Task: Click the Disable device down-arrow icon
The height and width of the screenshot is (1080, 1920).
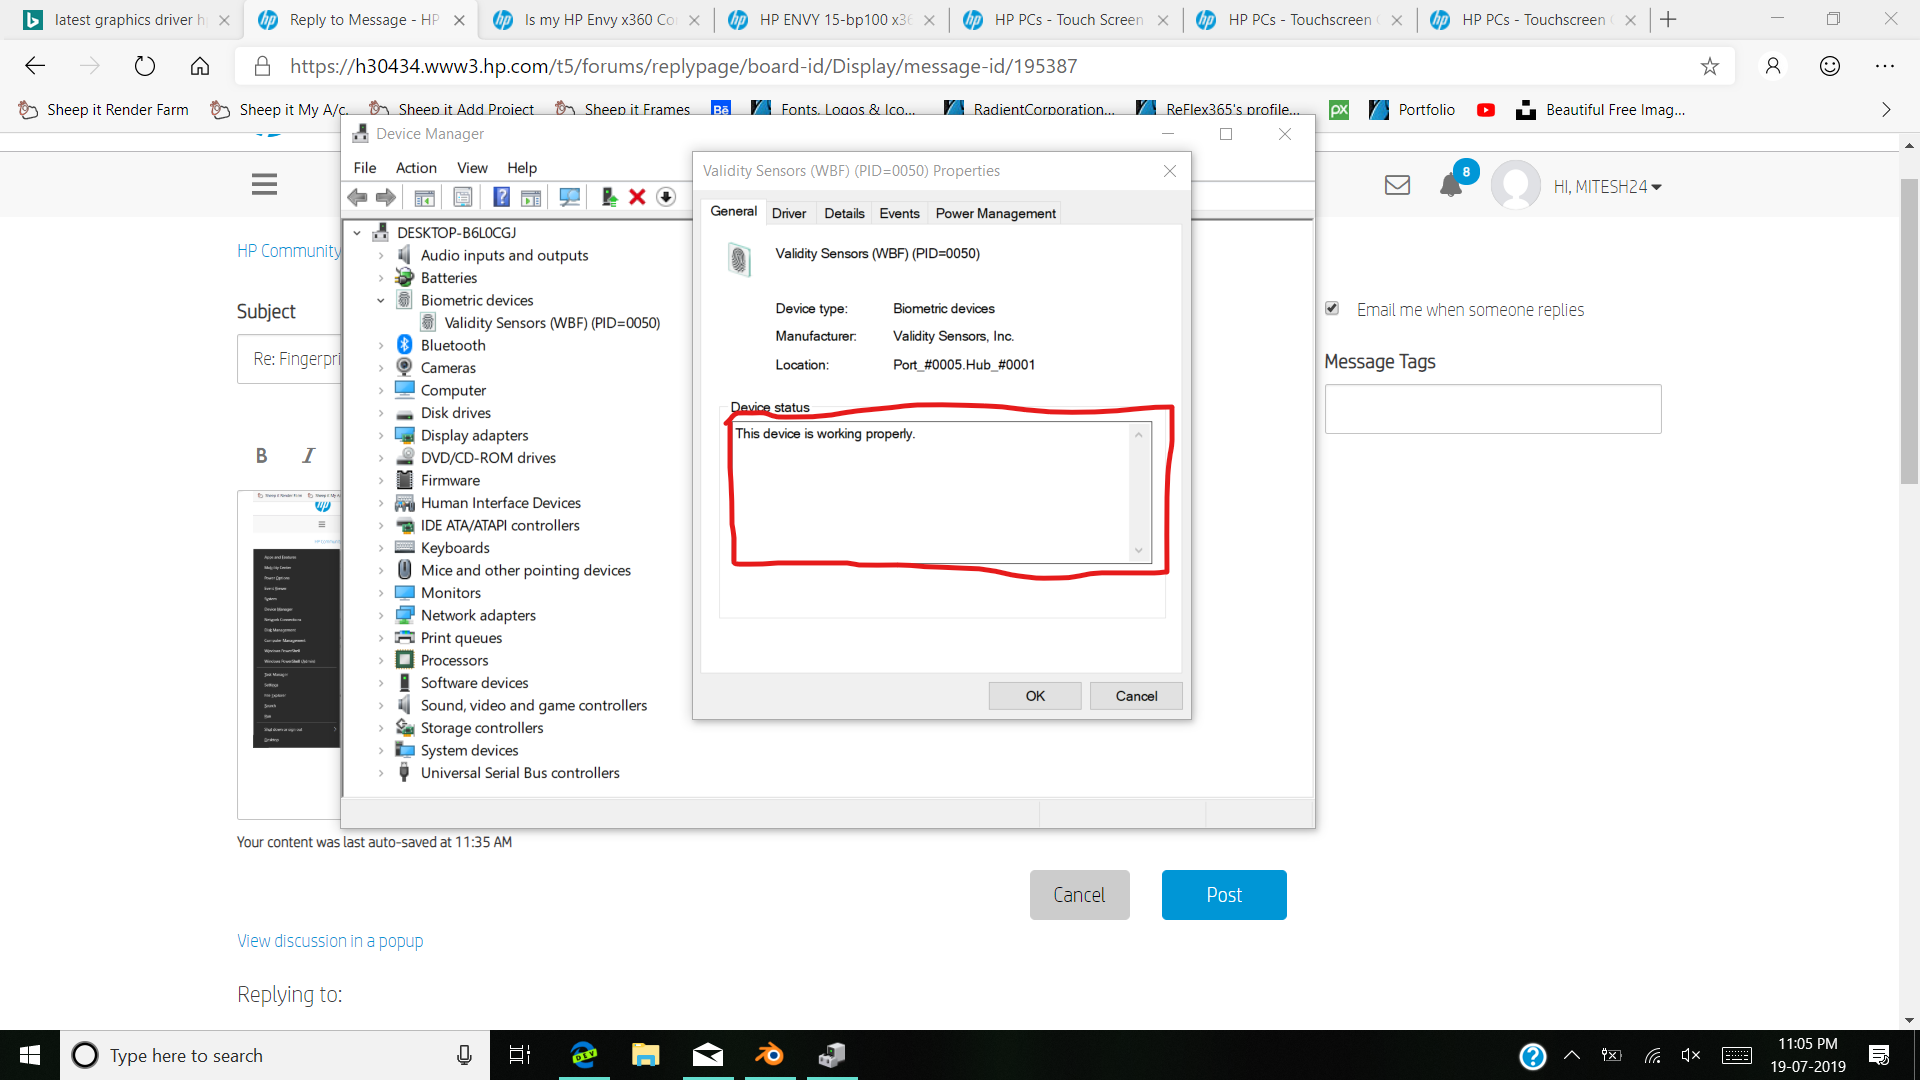Action: (x=665, y=197)
